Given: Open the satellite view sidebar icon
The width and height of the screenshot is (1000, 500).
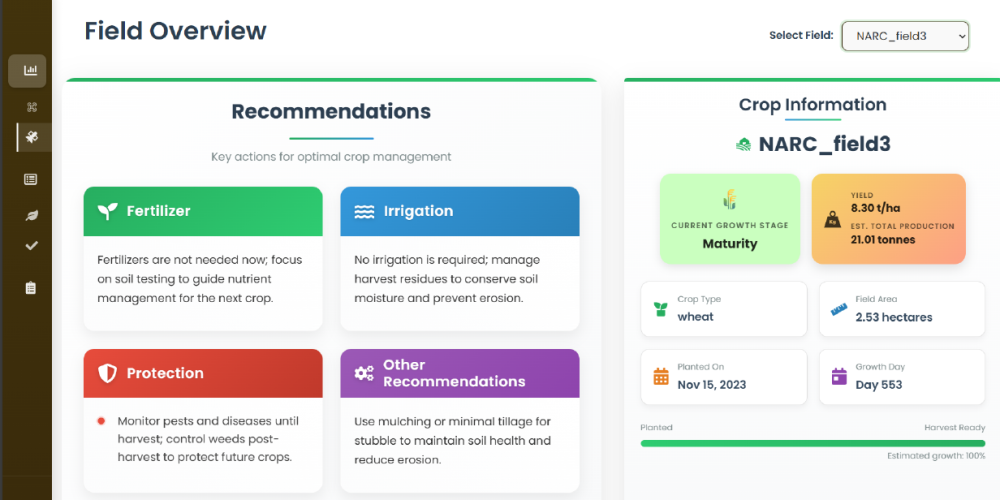Looking at the screenshot, I should pos(31,136).
